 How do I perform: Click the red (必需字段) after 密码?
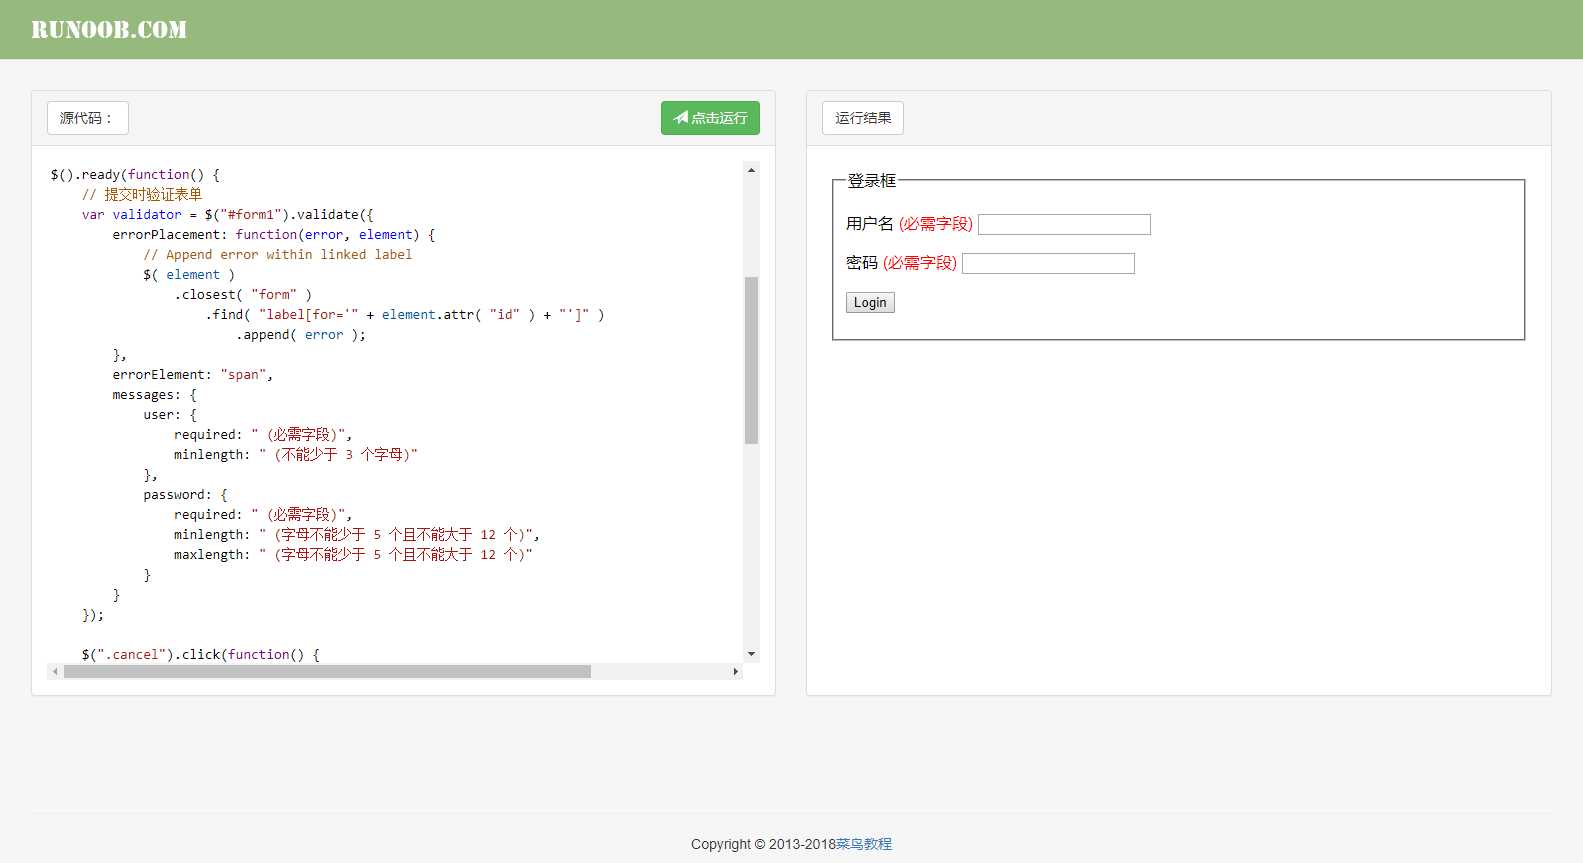point(920,263)
